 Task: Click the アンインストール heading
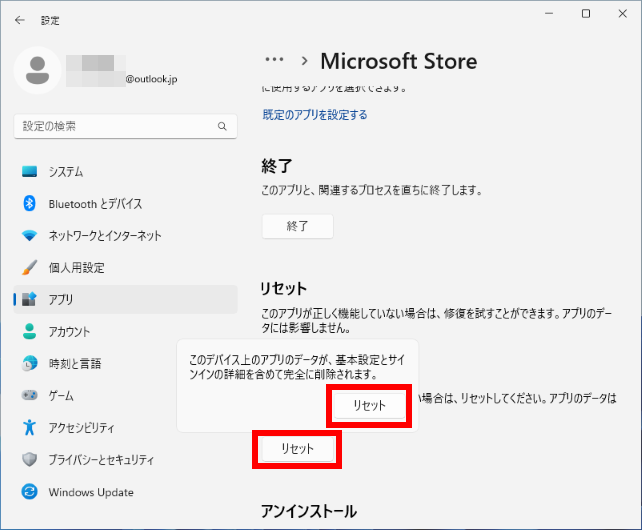309,512
